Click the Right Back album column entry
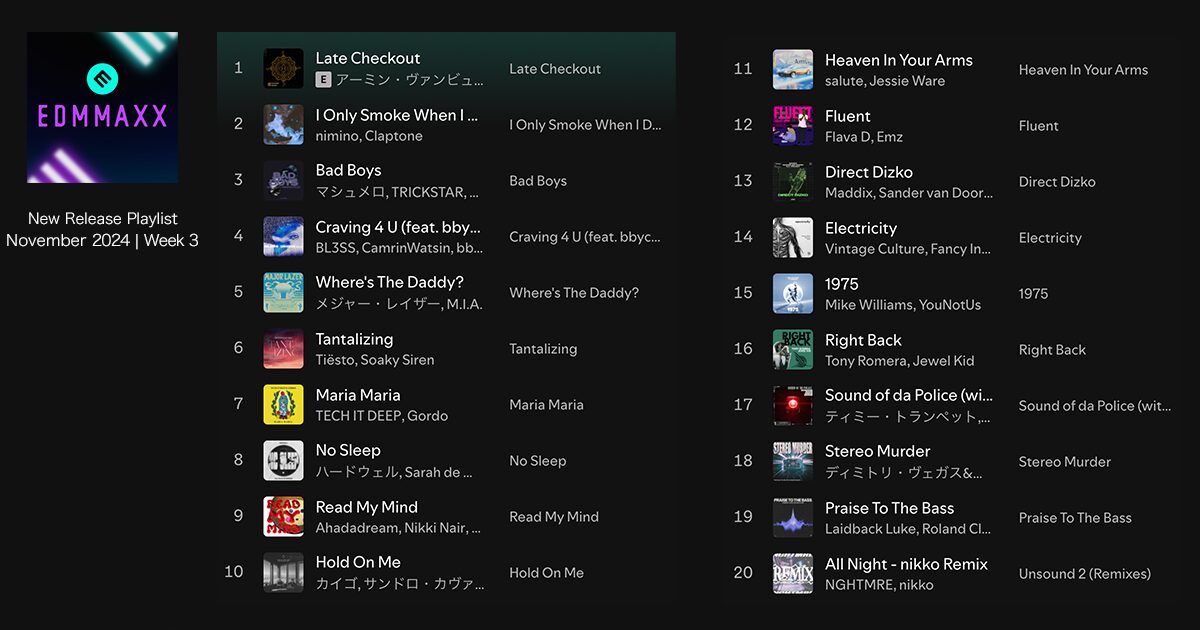1200x630 pixels. pos(1052,350)
